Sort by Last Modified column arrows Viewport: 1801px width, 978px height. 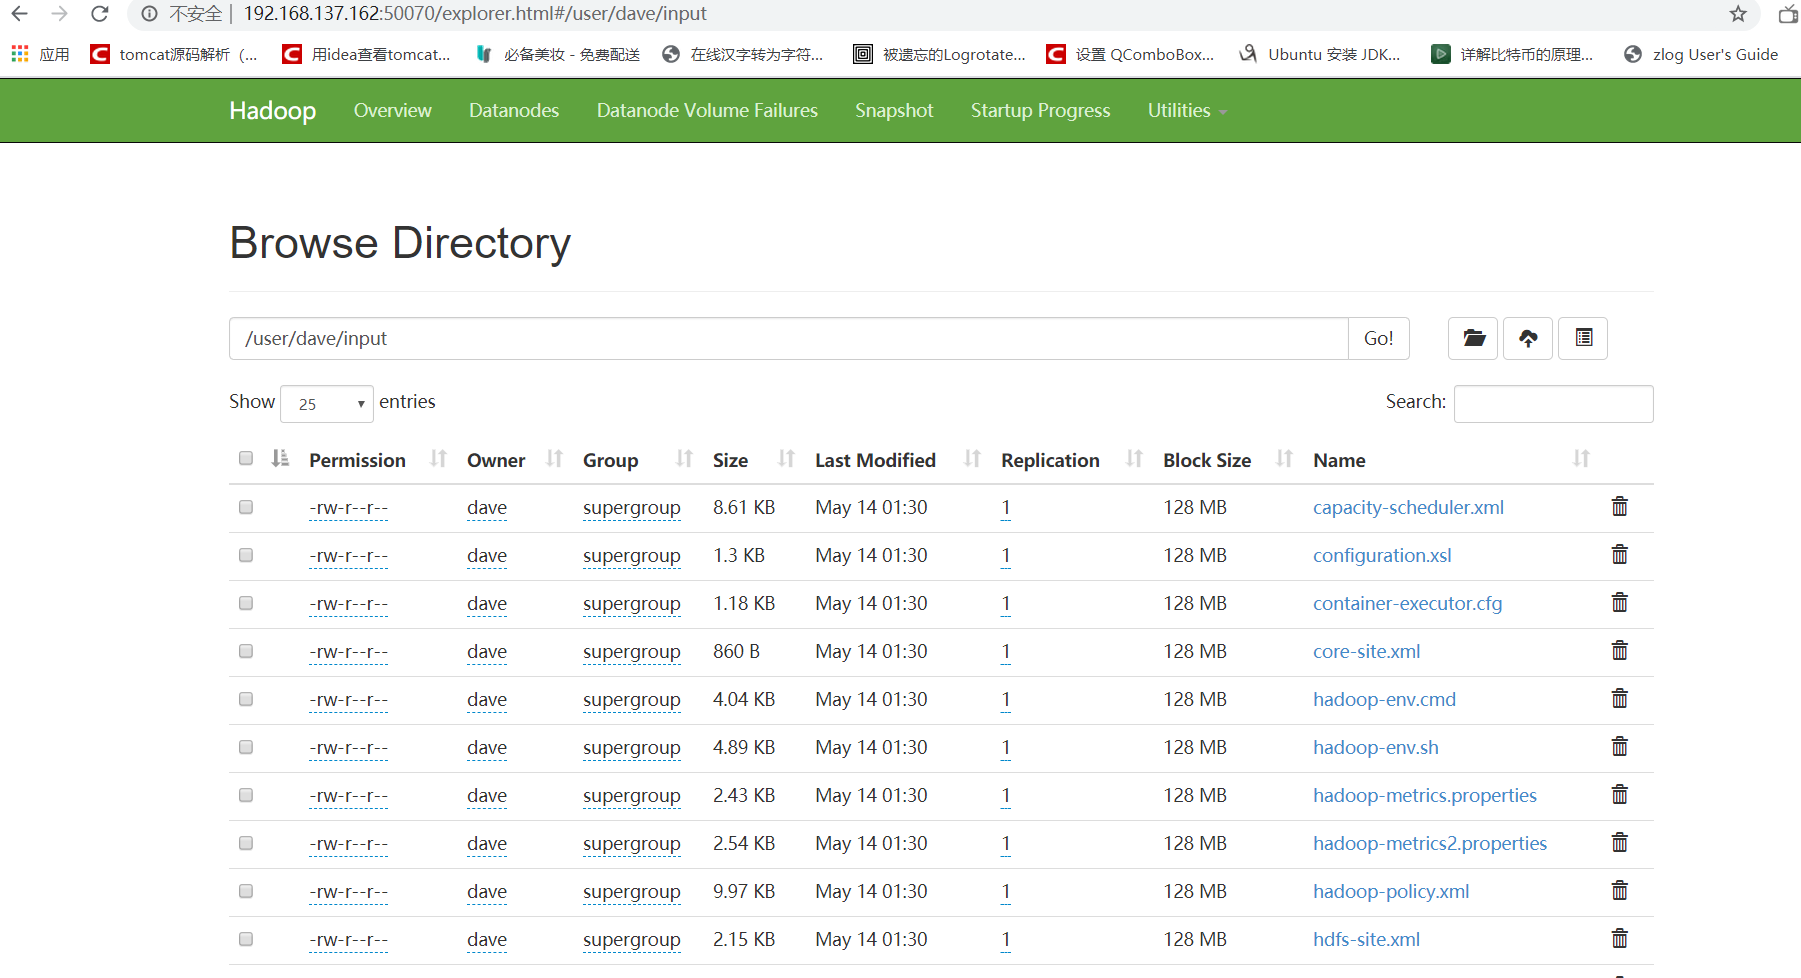pos(972,459)
